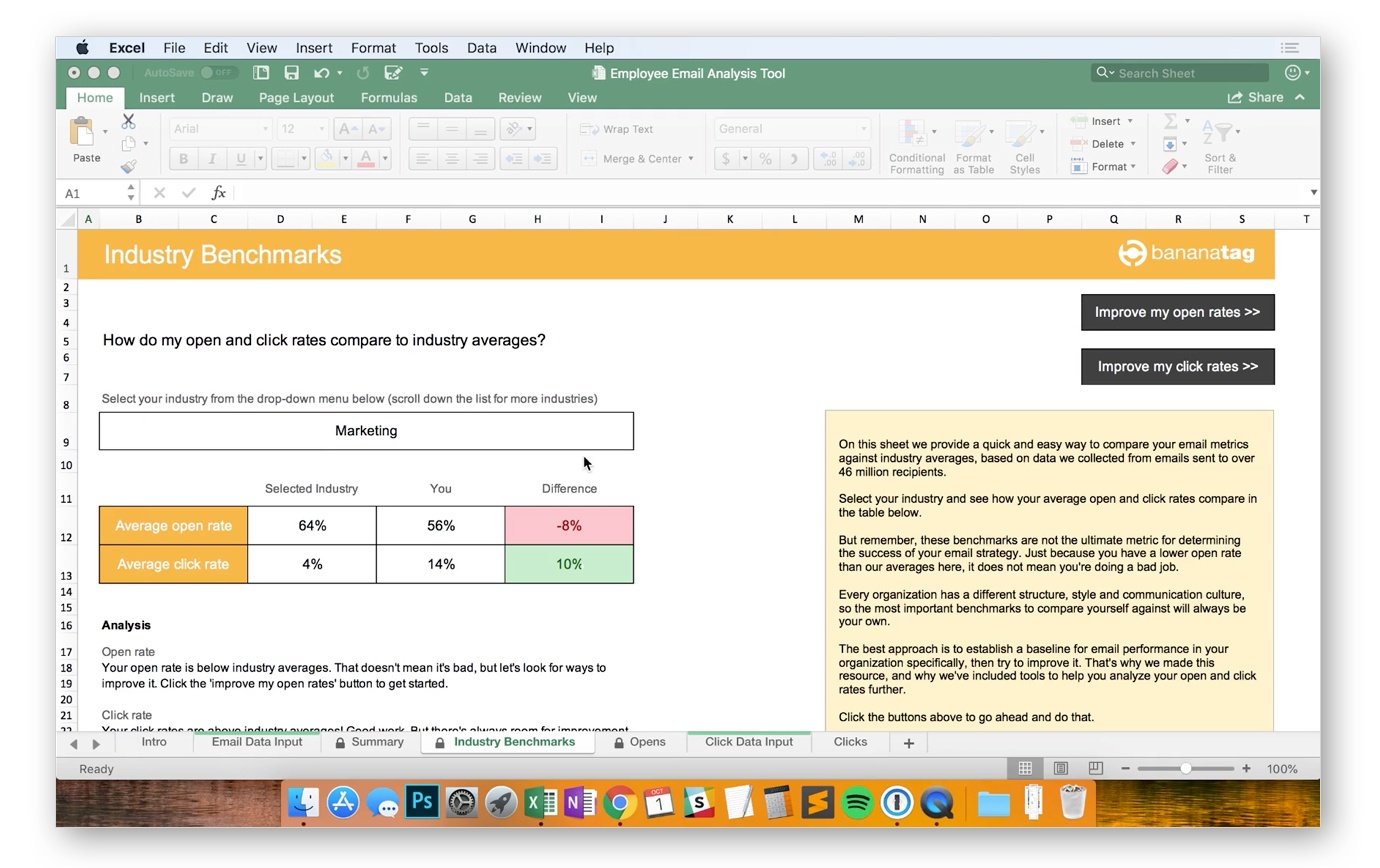Click the Increase Font Size icon
The width and height of the screenshot is (1380, 868).
click(347, 129)
